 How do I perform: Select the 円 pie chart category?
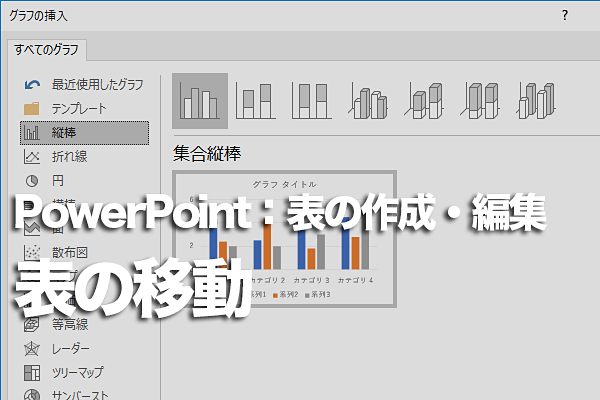coord(84,181)
